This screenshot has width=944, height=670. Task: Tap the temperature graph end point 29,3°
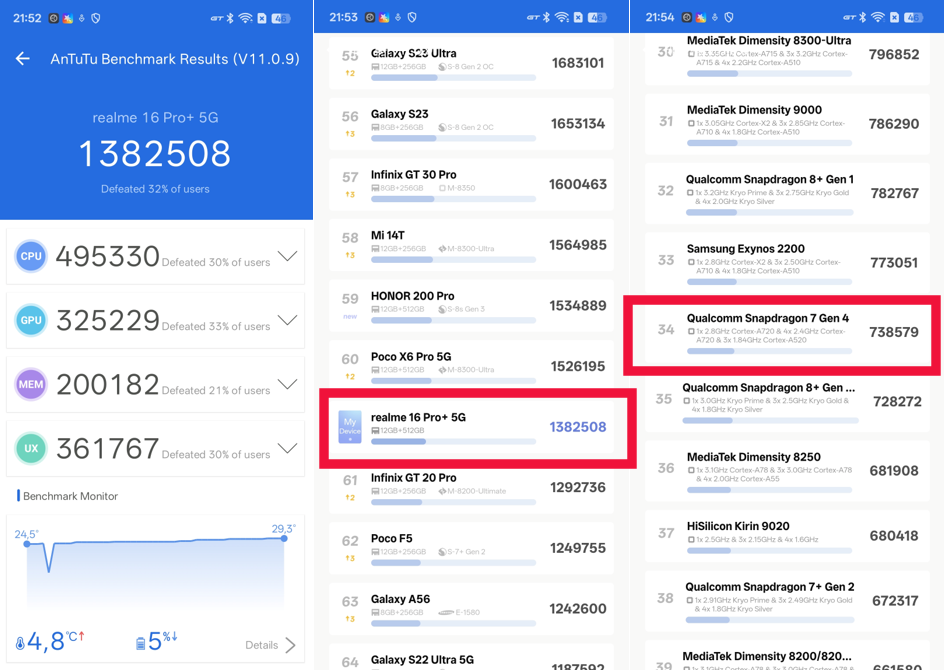[x=284, y=538]
